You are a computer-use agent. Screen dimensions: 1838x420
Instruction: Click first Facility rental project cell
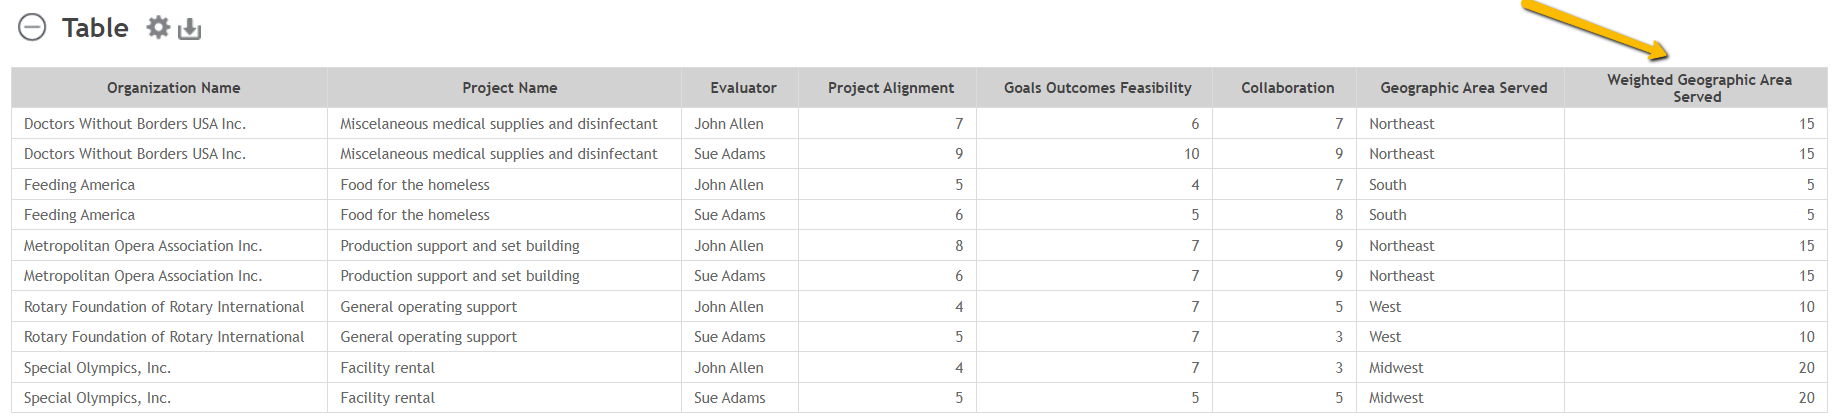tap(388, 368)
